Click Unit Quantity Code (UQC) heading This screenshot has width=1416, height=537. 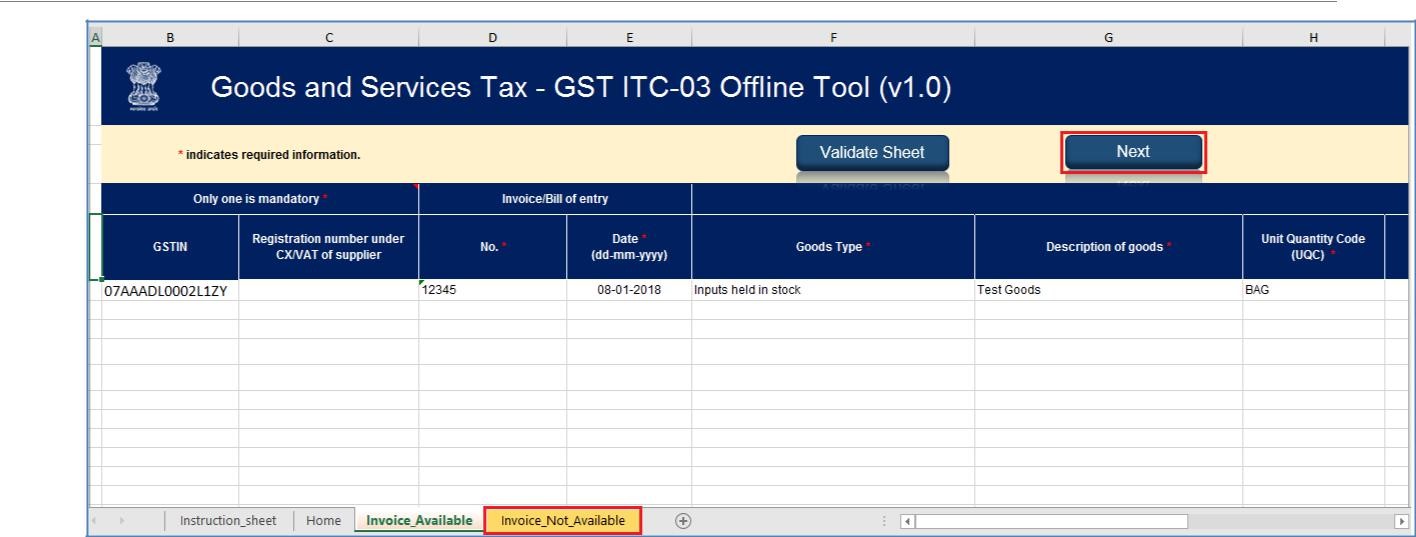tap(1313, 247)
